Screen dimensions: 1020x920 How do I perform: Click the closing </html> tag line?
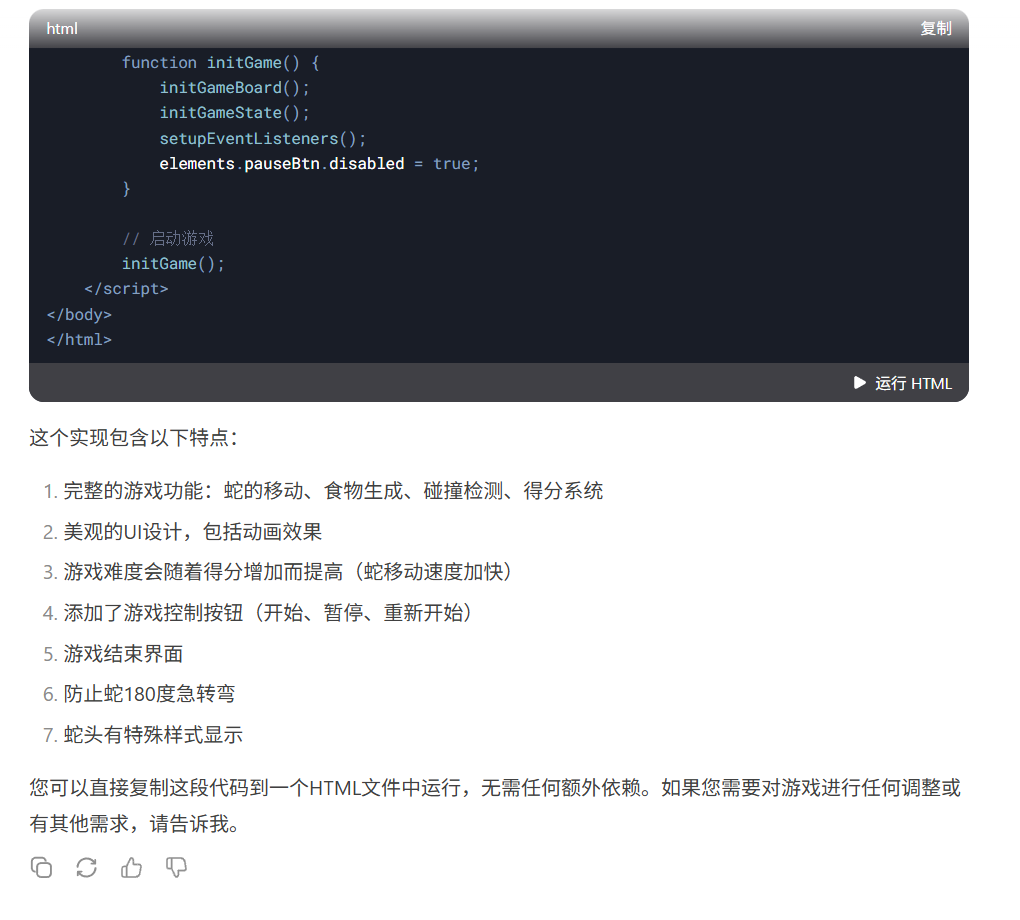click(79, 340)
